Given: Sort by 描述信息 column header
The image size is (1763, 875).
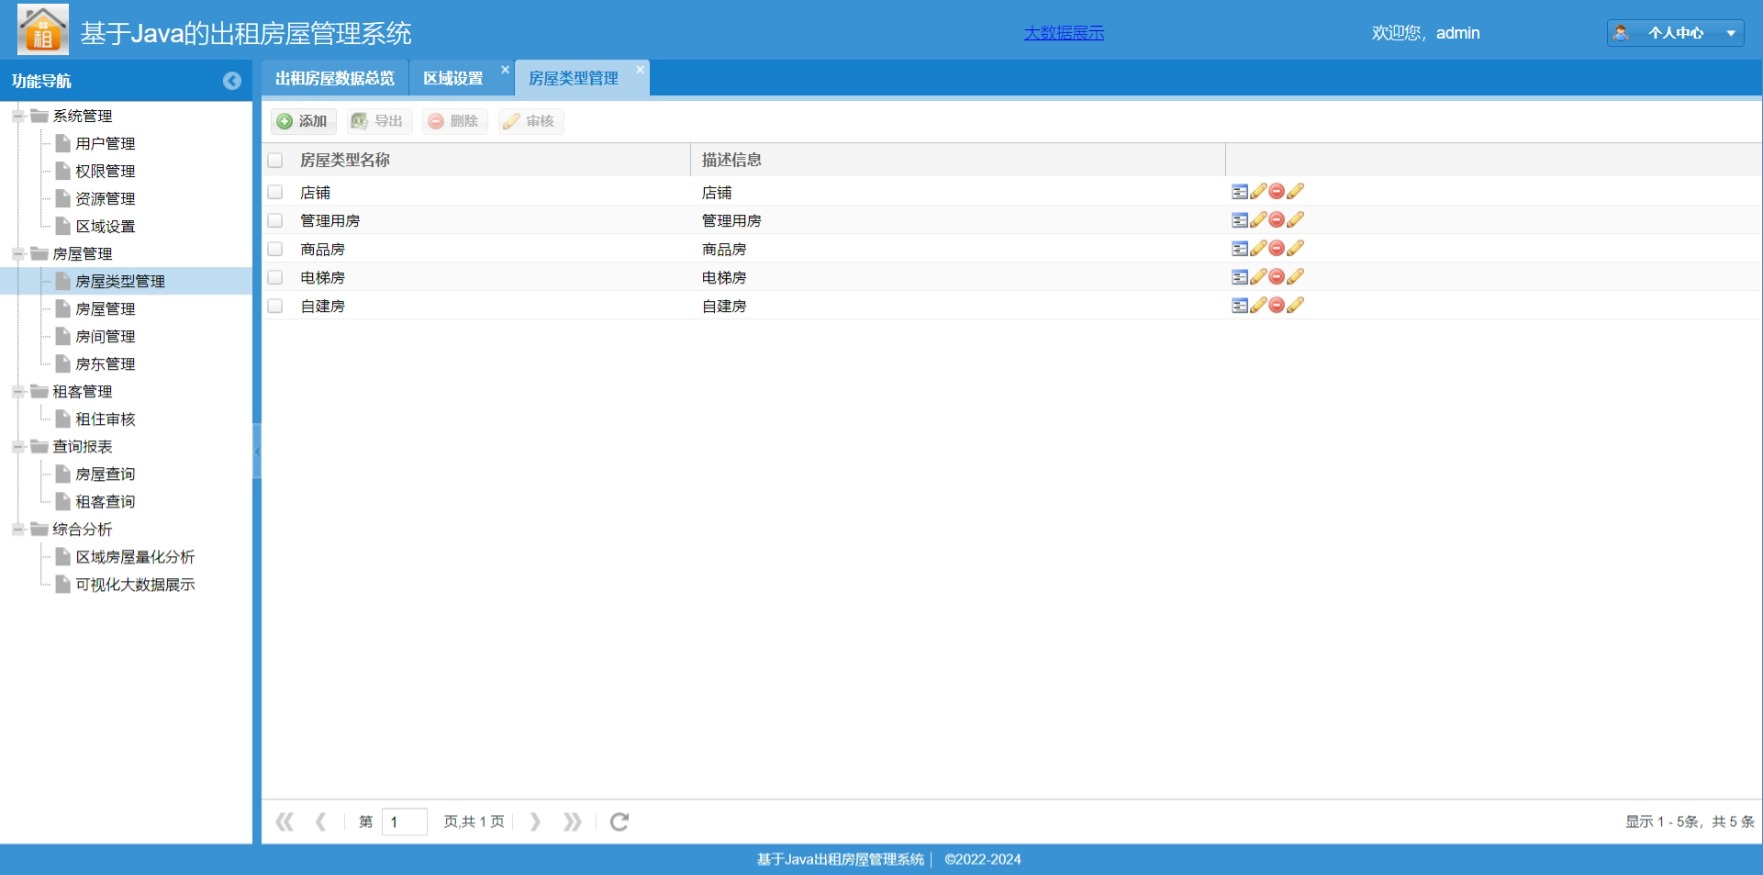Looking at the screenshot, I should coord(732,160).
